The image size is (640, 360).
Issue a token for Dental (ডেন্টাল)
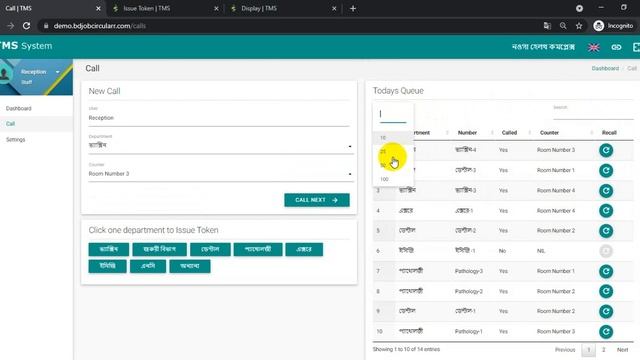tap(210, 249)
